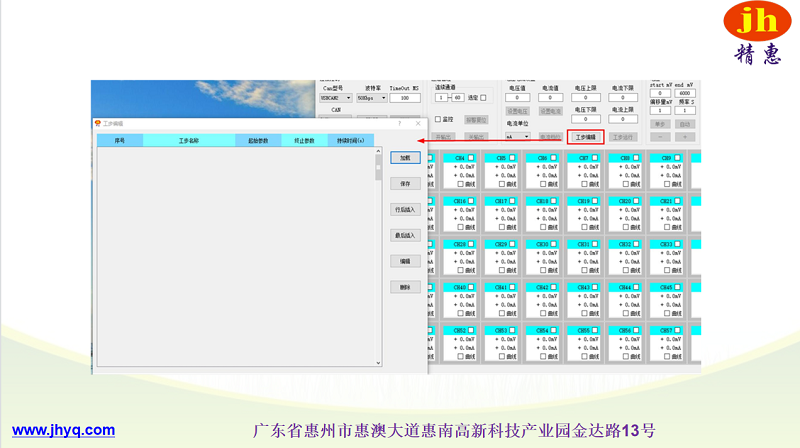Open the www.jhyq.com link

63,431
